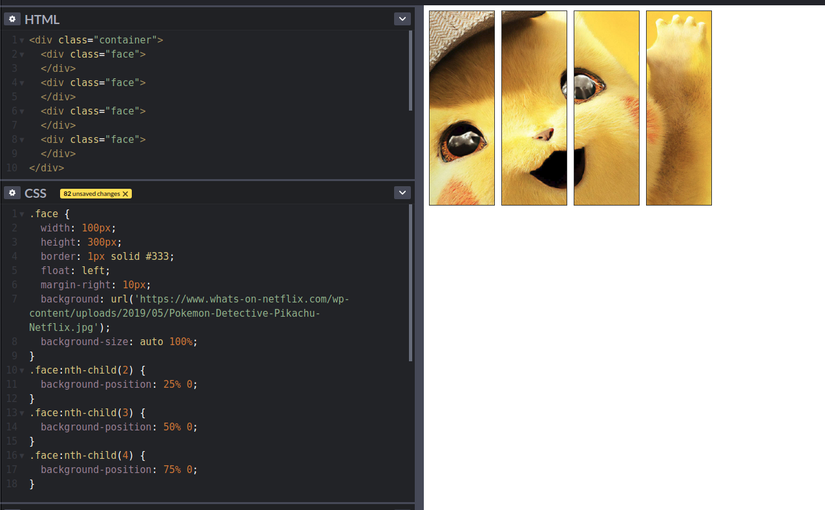Screen dimensions: 825x510
Task: Click the .face:nth-child(2) selector
Action: (x=82, y=370)
